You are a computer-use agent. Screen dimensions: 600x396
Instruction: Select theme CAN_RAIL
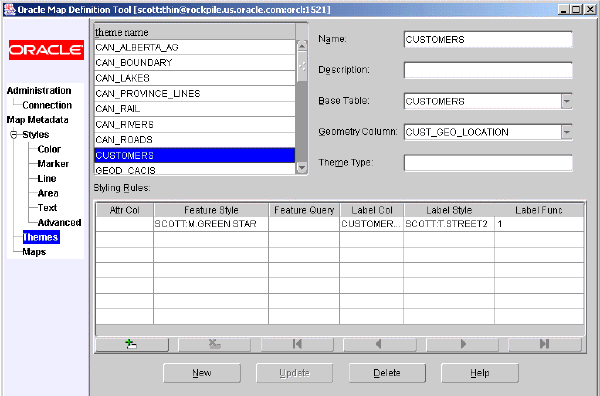click(x=195, y=109)
